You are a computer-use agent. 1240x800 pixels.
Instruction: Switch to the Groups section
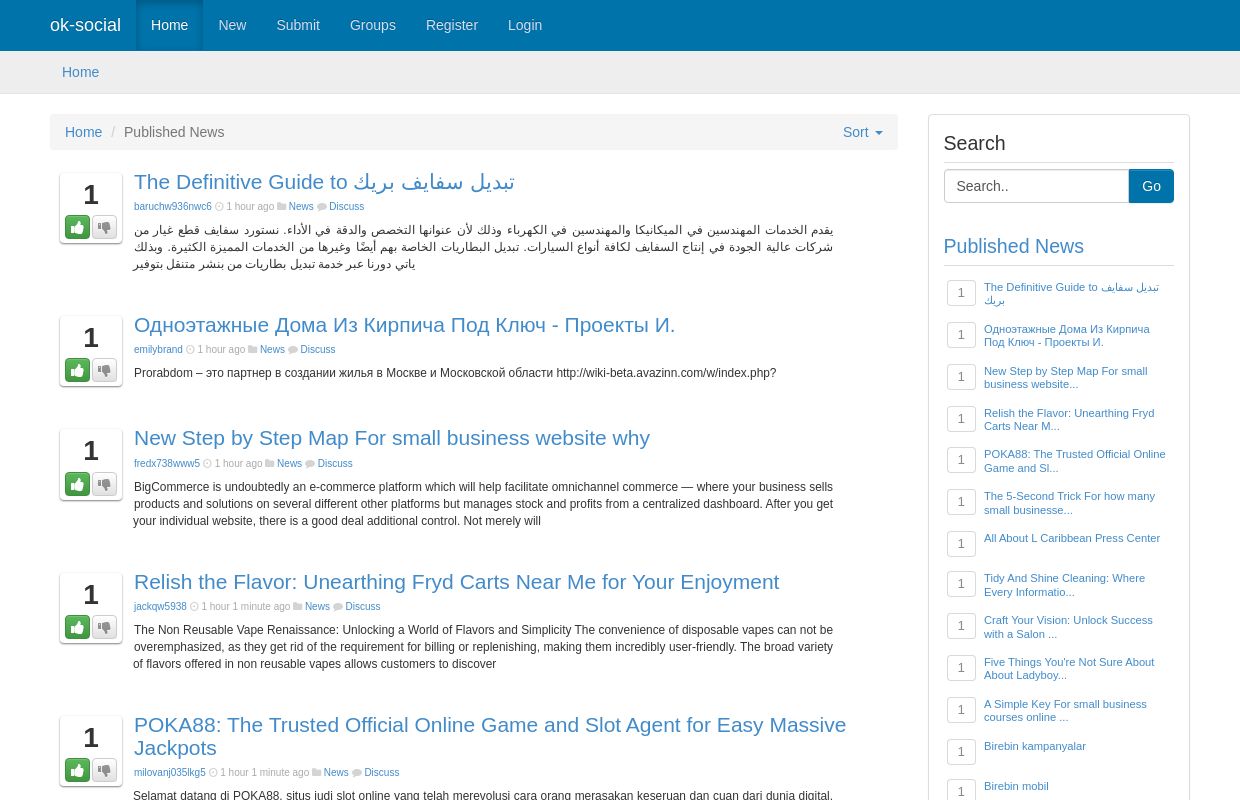[372, 25]
